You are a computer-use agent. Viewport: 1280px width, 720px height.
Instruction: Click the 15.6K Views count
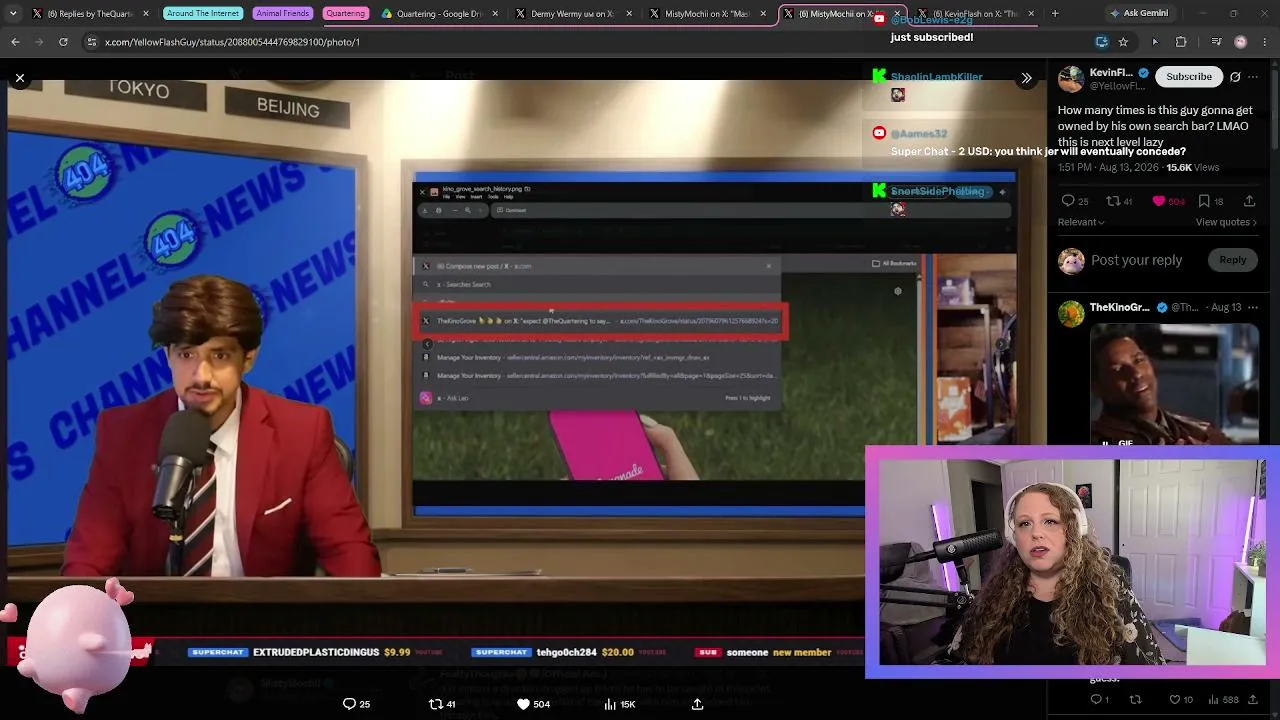pos(1192,168)
